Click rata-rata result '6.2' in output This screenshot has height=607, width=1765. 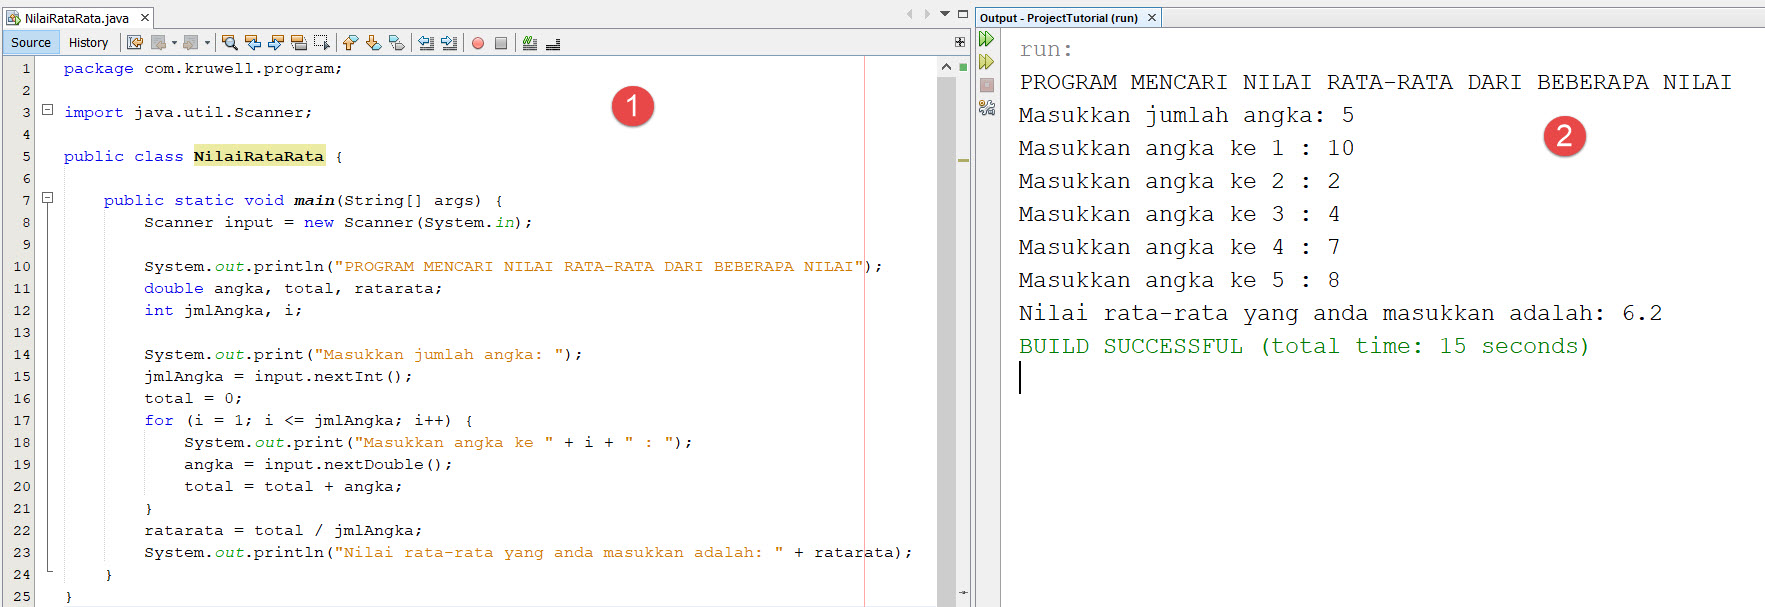click(1642, 313)
